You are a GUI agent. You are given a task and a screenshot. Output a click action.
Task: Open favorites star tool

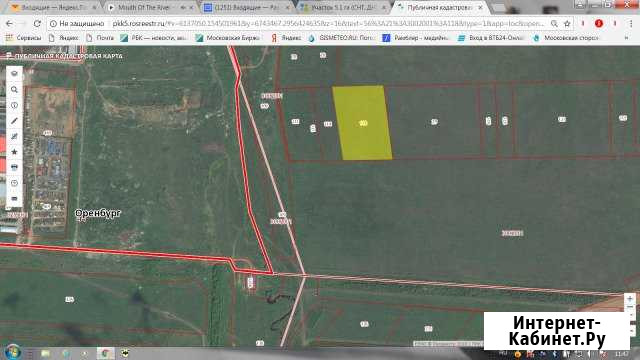(14, 152)
